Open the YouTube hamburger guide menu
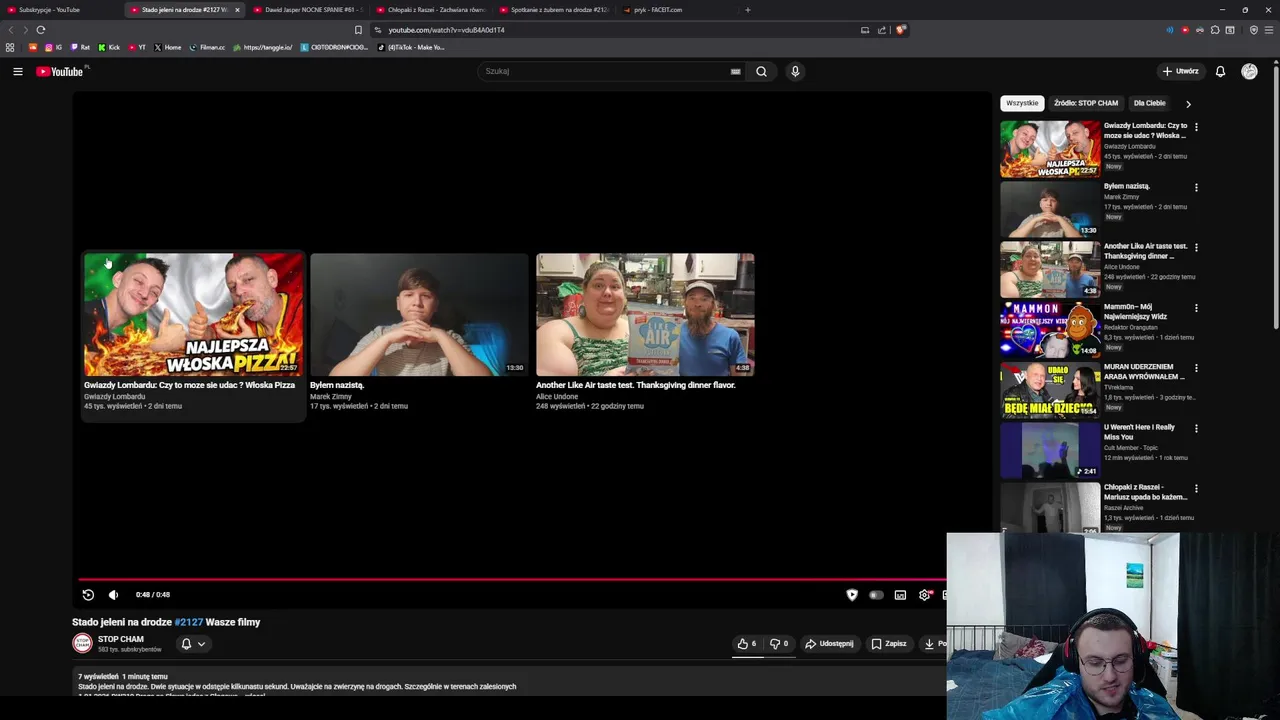Screen dimensions: 1280x720 coord(17,71)
